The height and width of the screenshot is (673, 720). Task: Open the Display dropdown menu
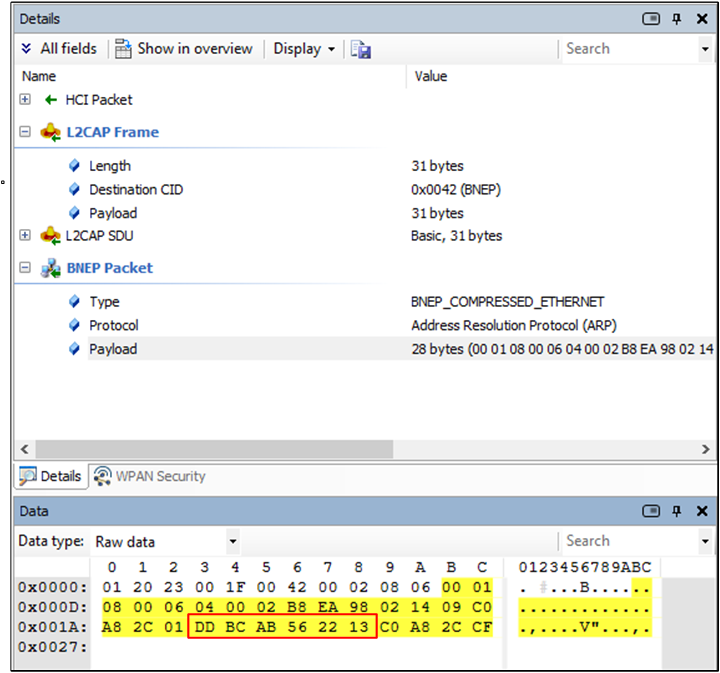click(304, 49)
